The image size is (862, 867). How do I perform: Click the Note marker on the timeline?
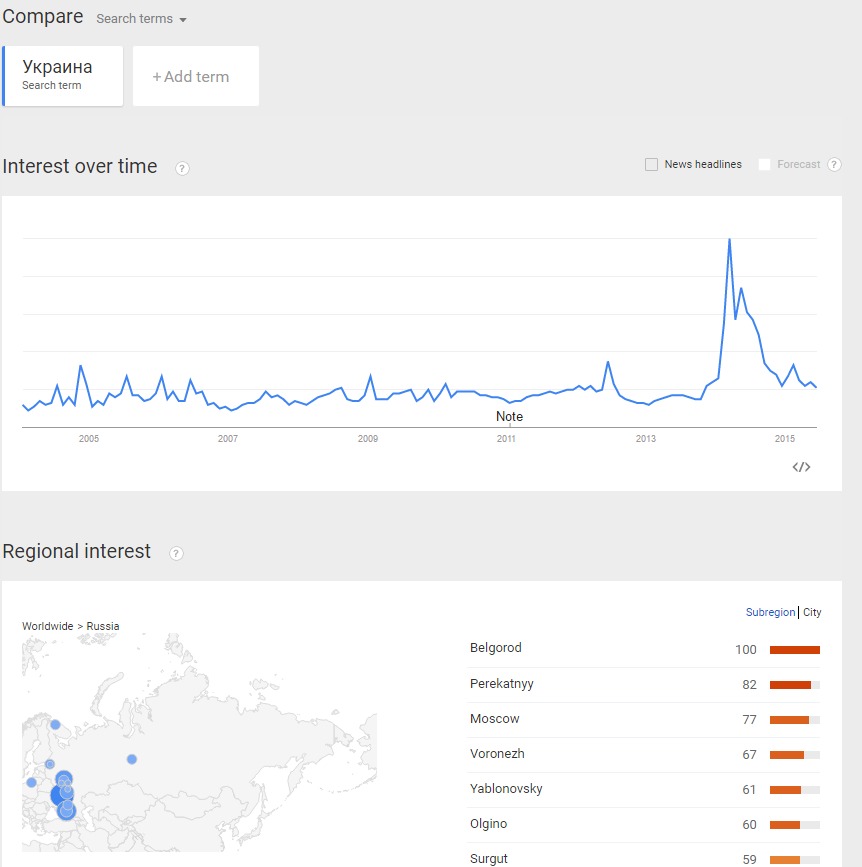[509, 416]
